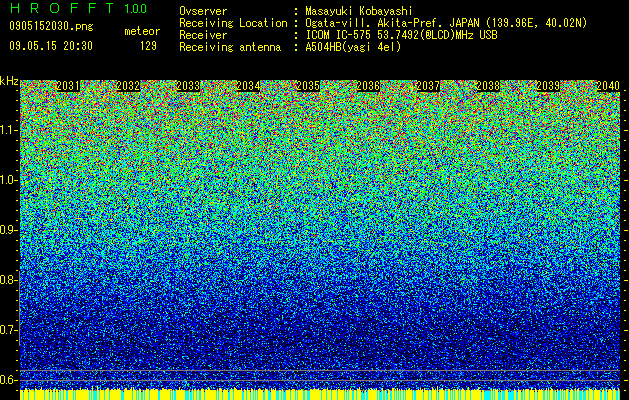Select the 2039 time label

tap(548, 86)
